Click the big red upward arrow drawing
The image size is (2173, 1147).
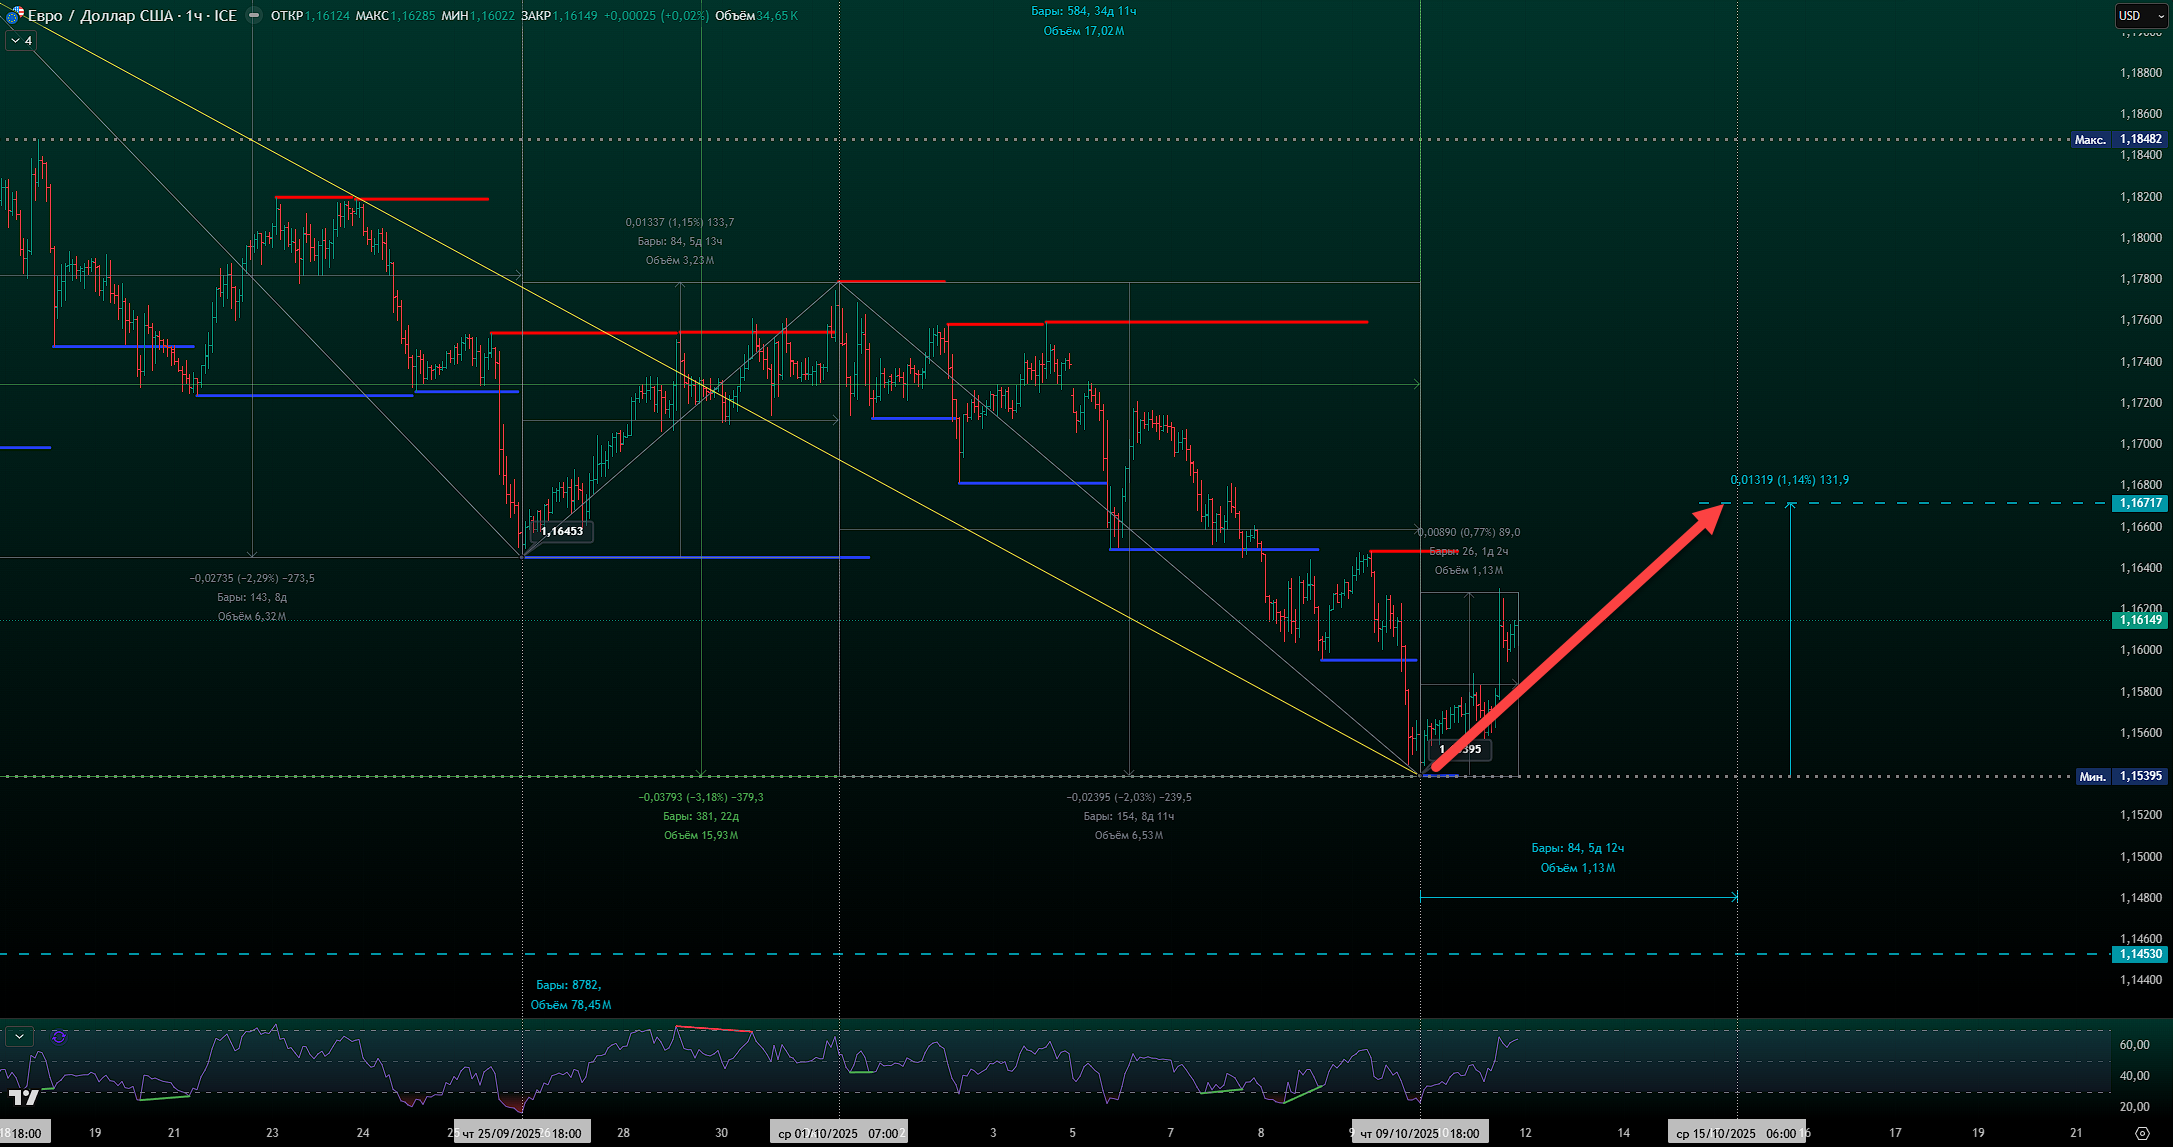click(x=1576, y=640)
